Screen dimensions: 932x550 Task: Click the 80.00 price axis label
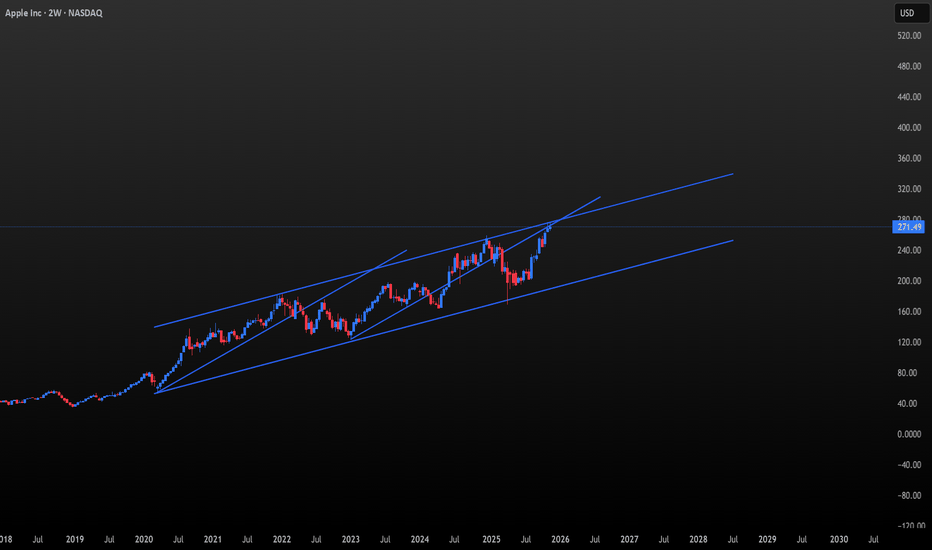[x=909, y=373]
